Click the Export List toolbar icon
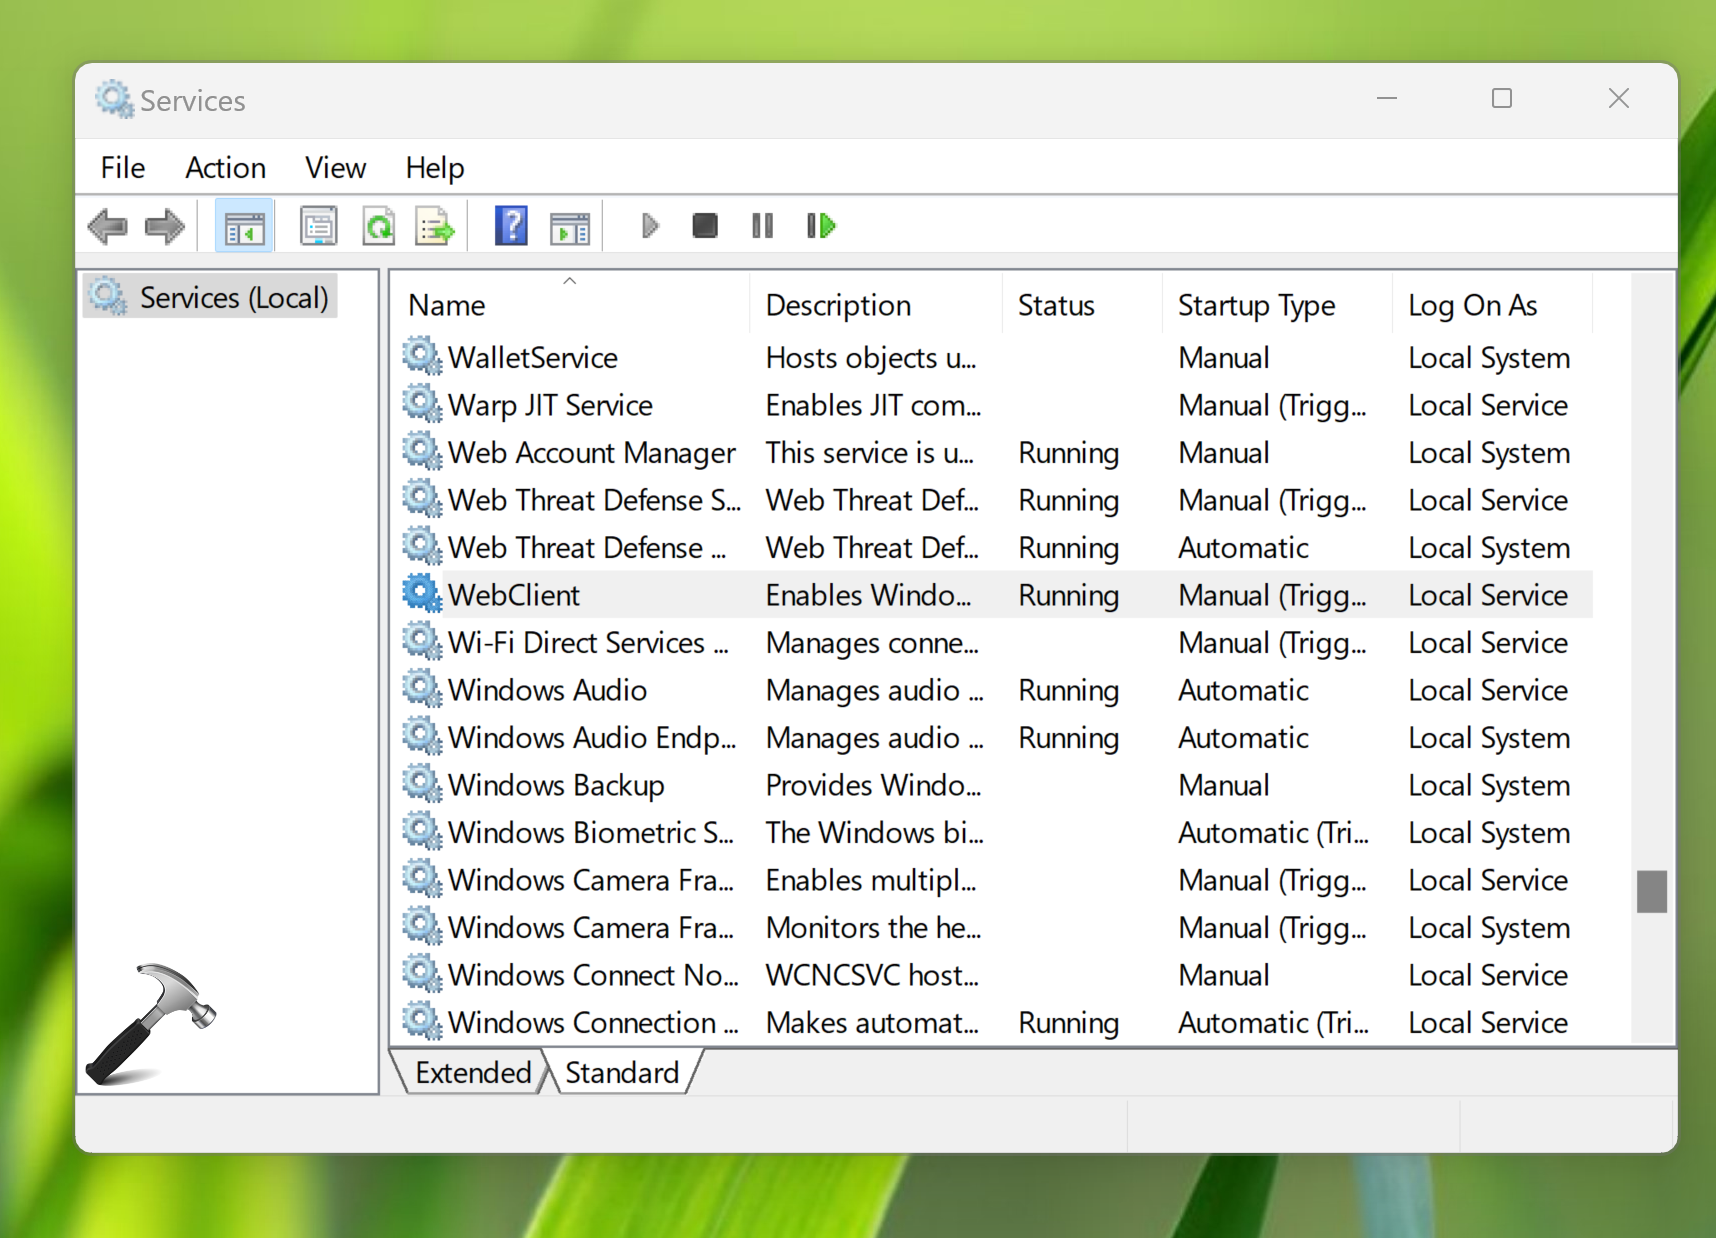 pyautogui.click(x=435, y=227)
